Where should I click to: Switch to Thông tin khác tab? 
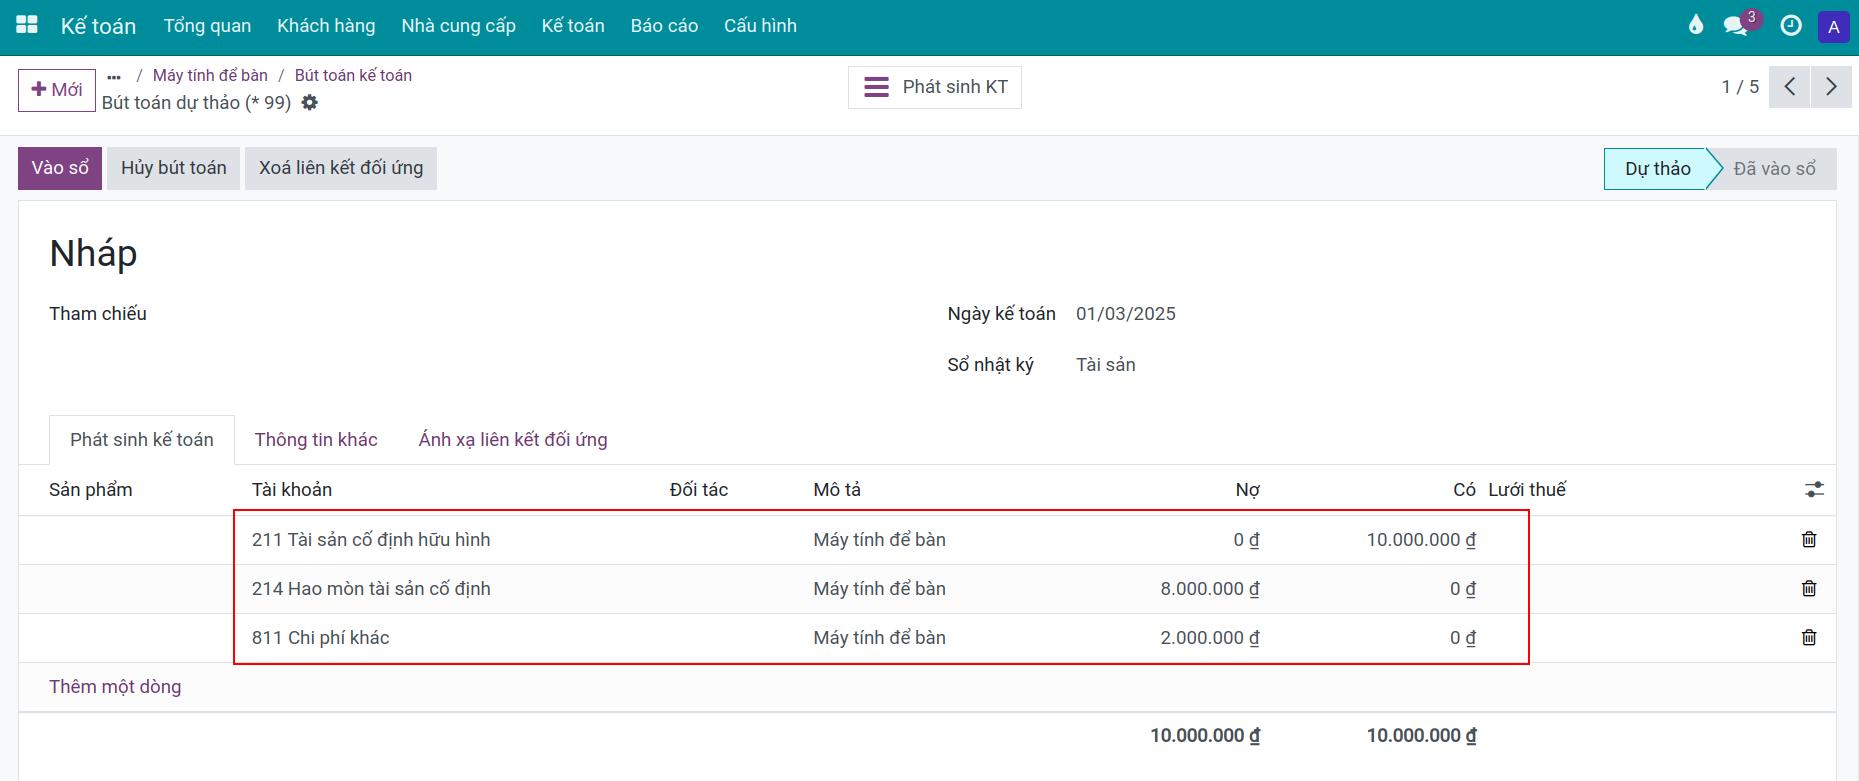coord(316,440)
